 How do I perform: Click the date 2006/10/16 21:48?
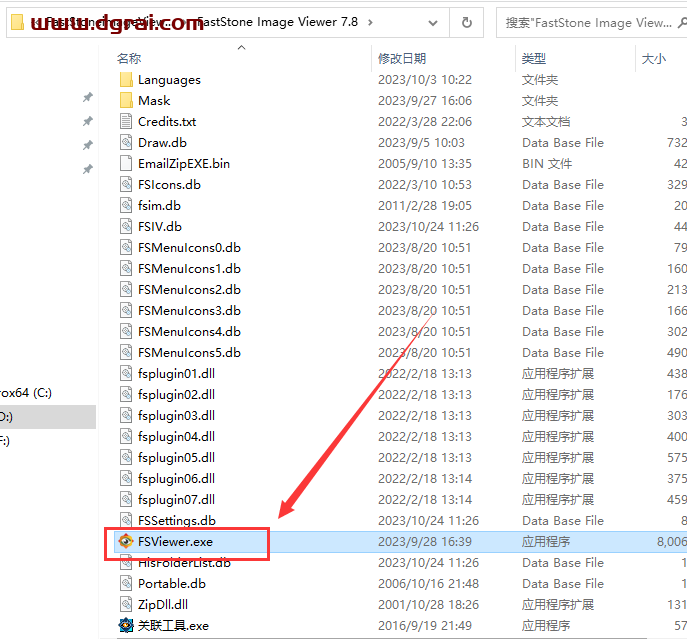click(x=428, y=584)
